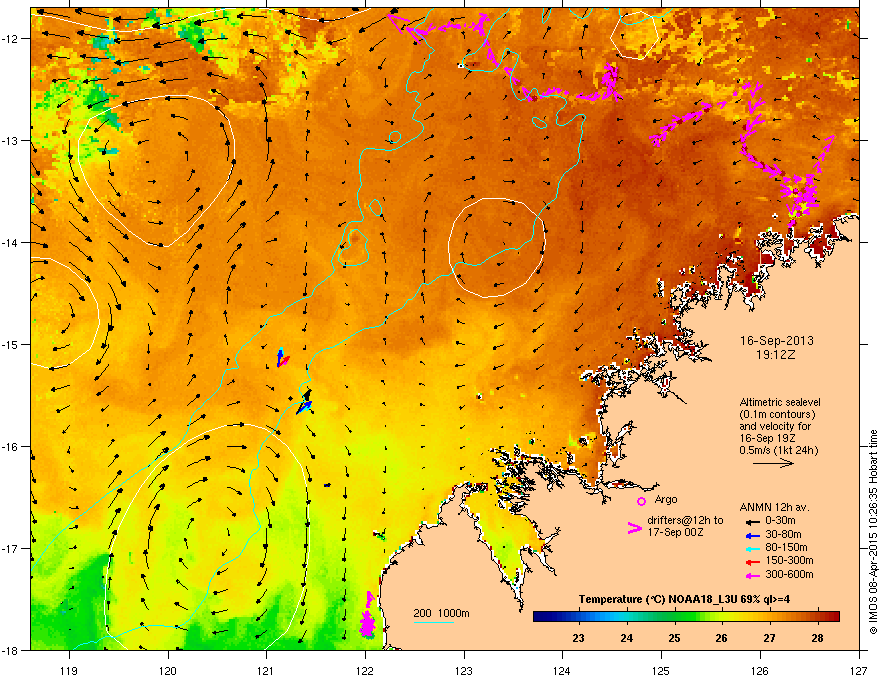Click the 119 longitude axis label

69,670
